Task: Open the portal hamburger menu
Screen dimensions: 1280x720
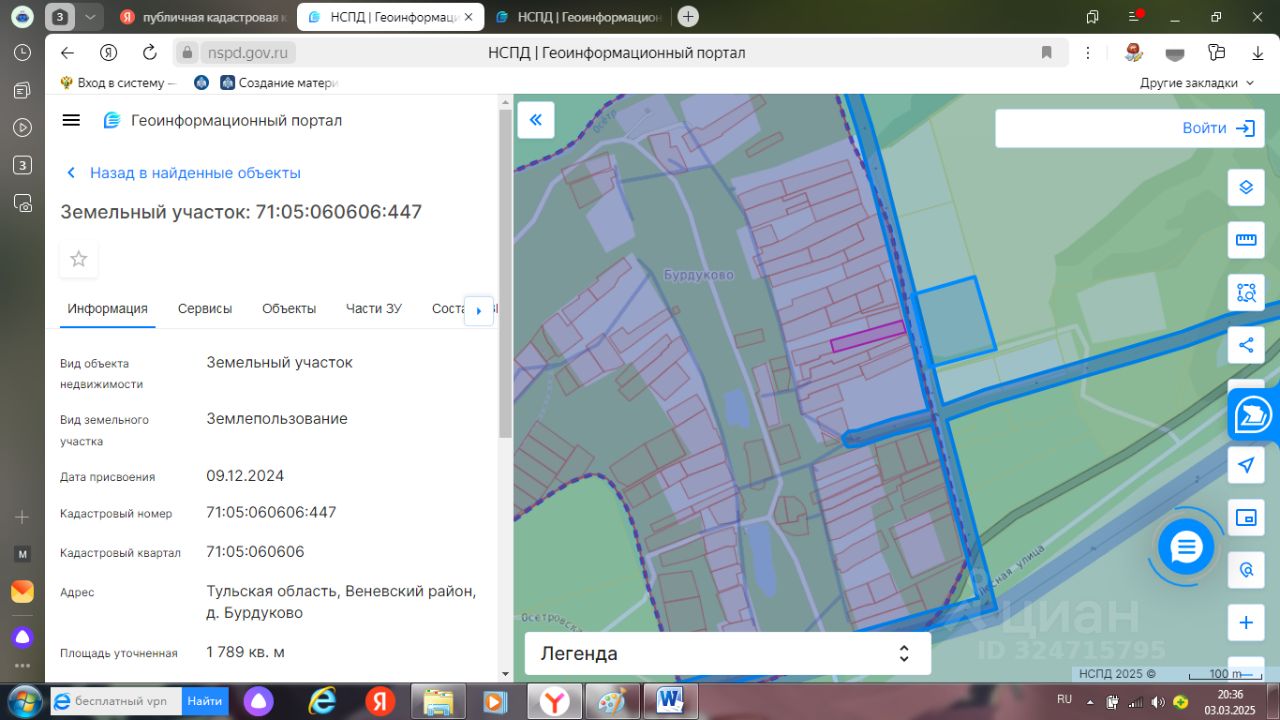Action: 71,120
